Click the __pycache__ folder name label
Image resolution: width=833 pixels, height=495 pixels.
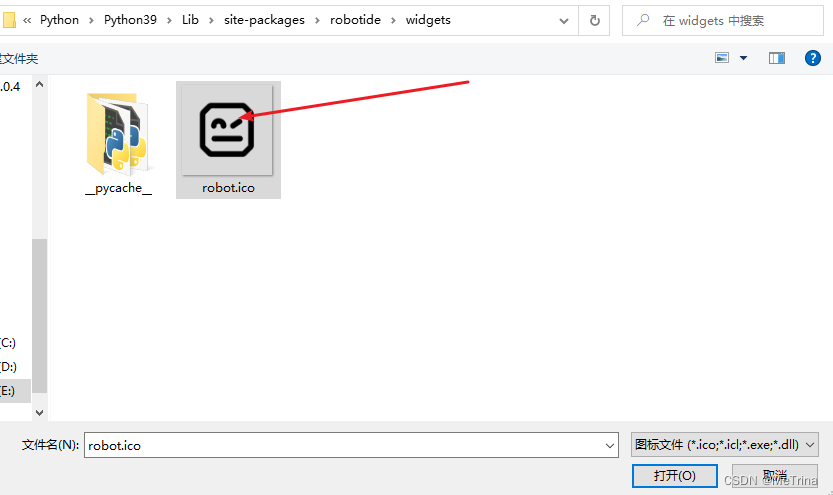[x=118, y=188]
